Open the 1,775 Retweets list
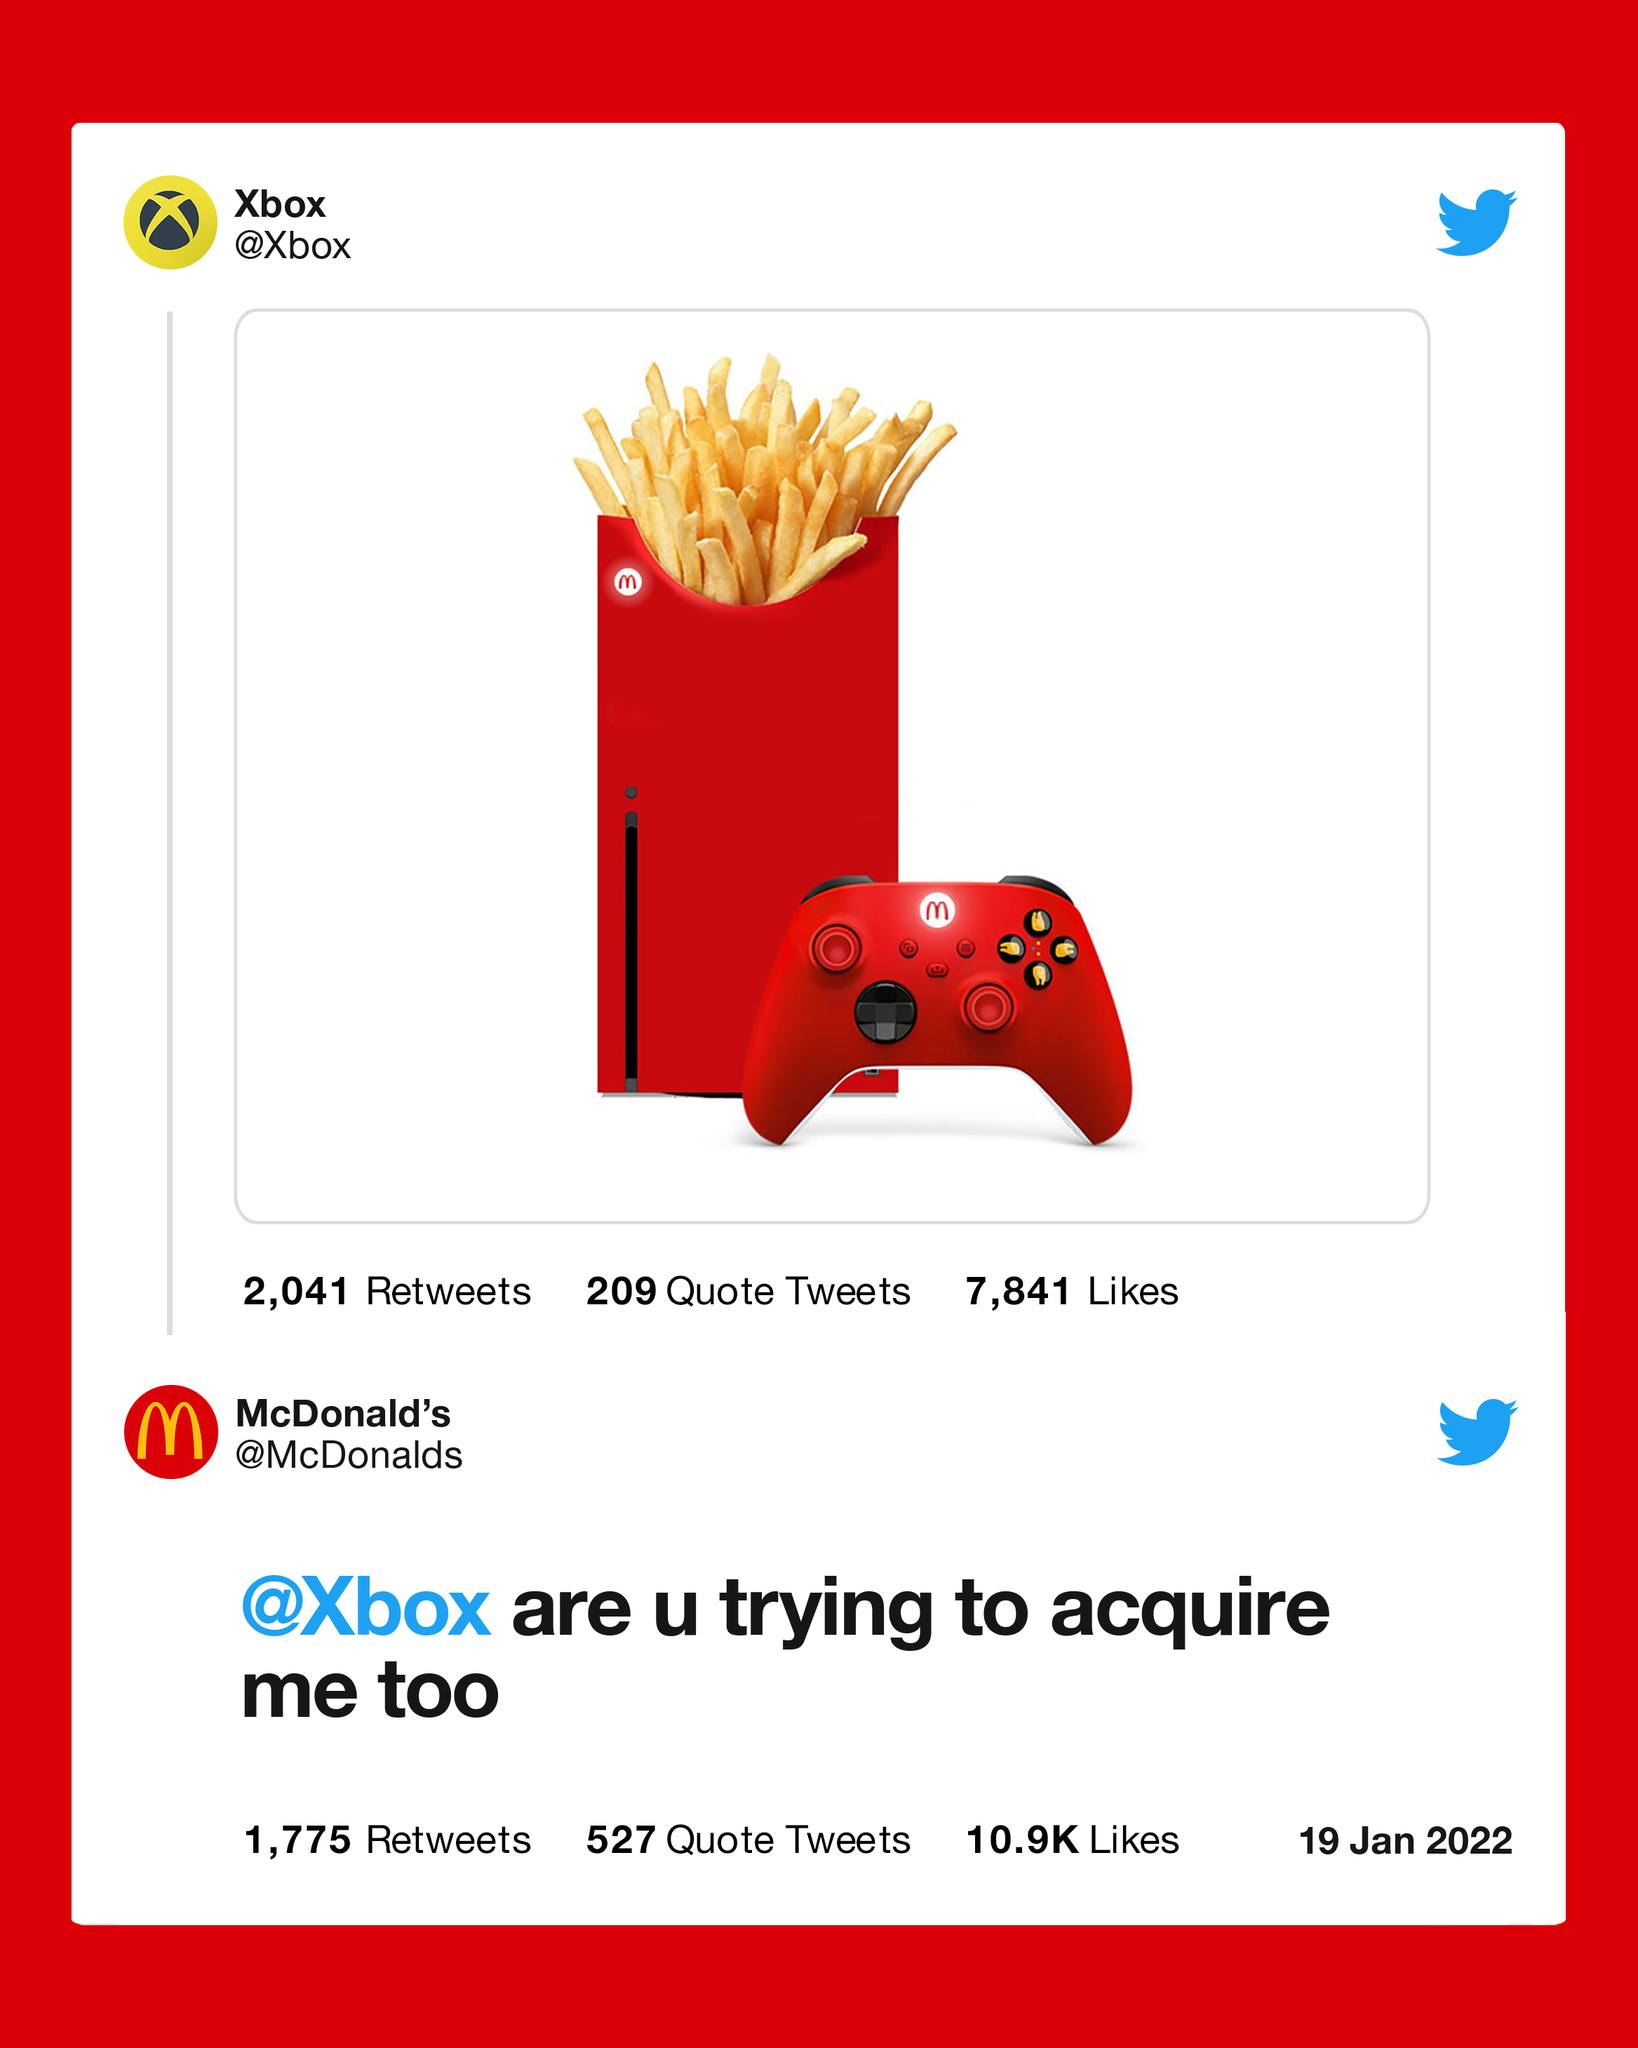This screenshot has height=2048, width=1638. tap(387, 1840)
